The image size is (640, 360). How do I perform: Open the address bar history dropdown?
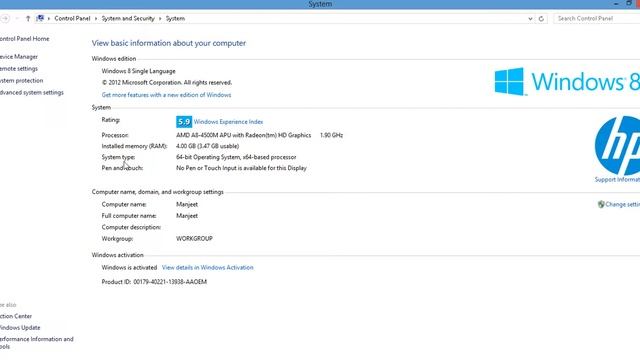530,19
